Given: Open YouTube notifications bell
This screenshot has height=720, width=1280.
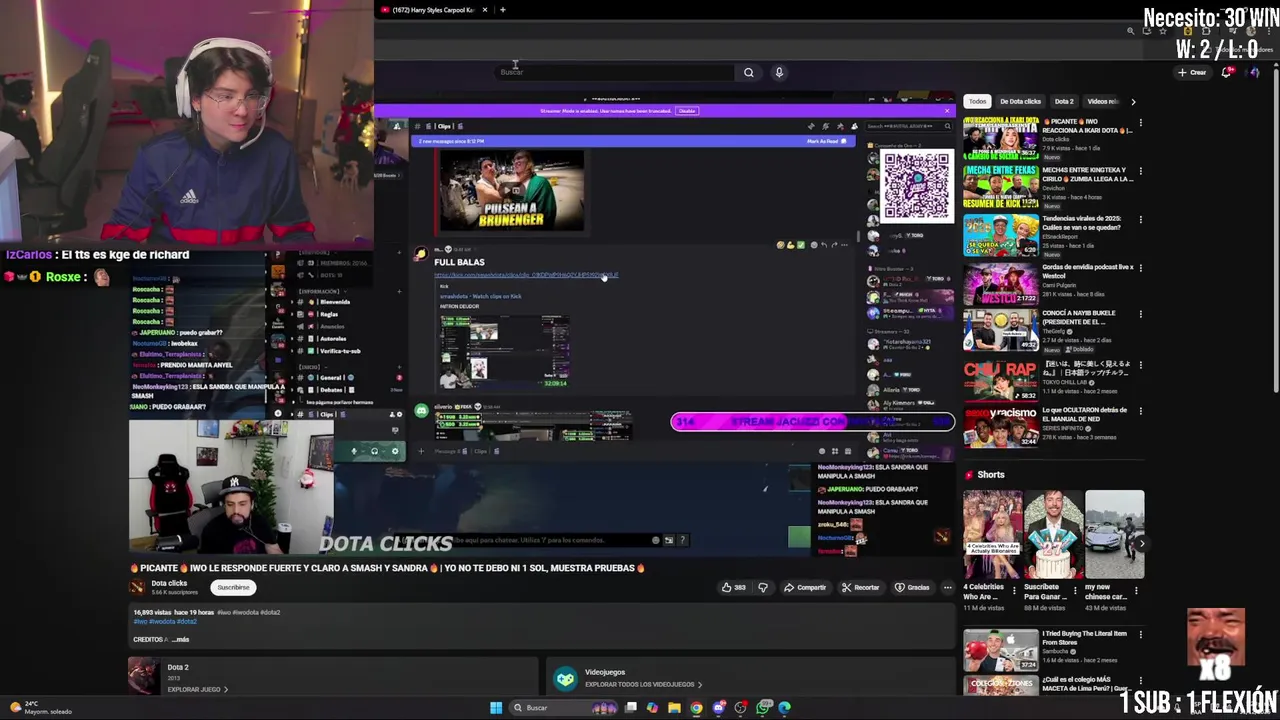Looking at the screenshot, I should tap(1228, 72).
